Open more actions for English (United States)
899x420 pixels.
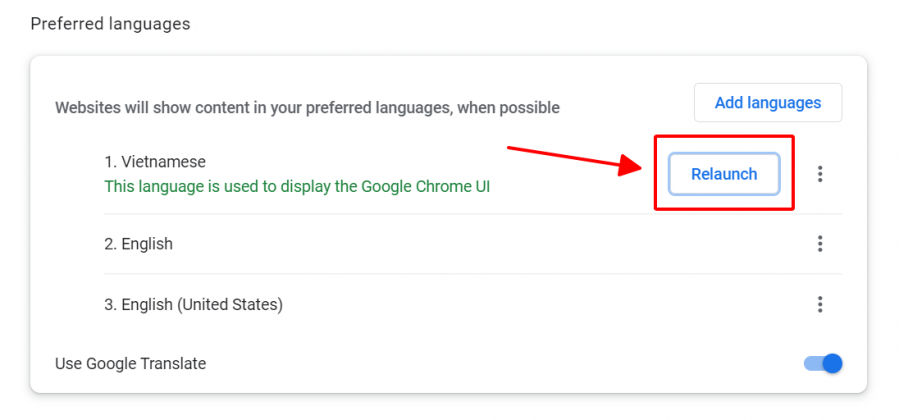click(x=820, y=304)
